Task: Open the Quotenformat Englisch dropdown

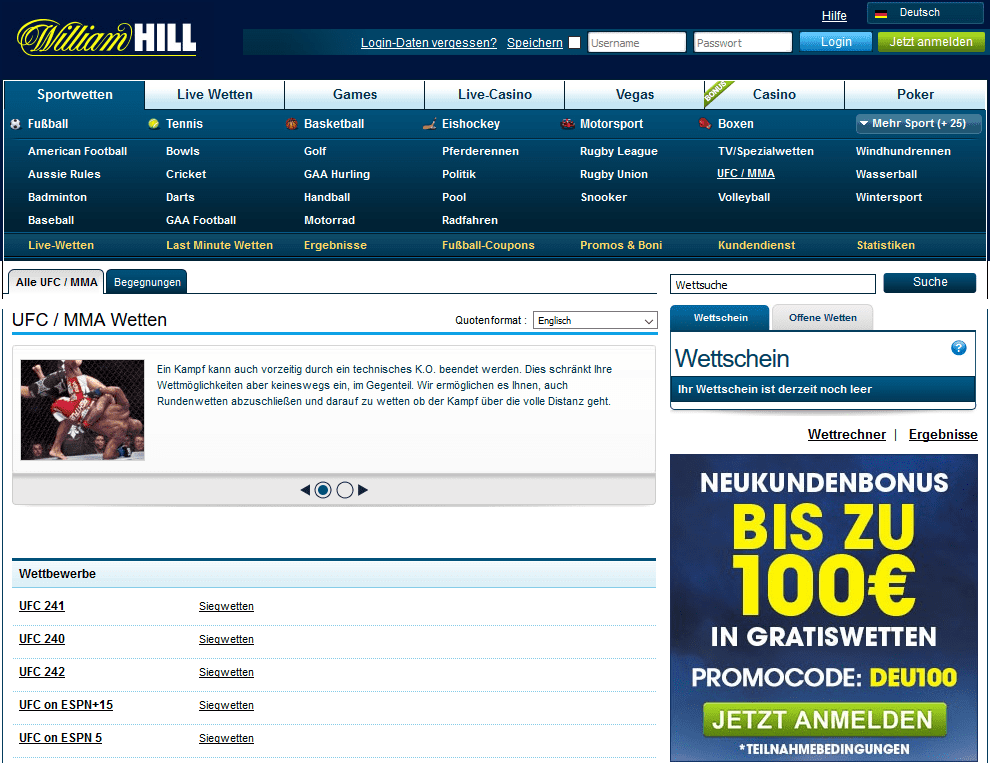Action: pos(595,320)
